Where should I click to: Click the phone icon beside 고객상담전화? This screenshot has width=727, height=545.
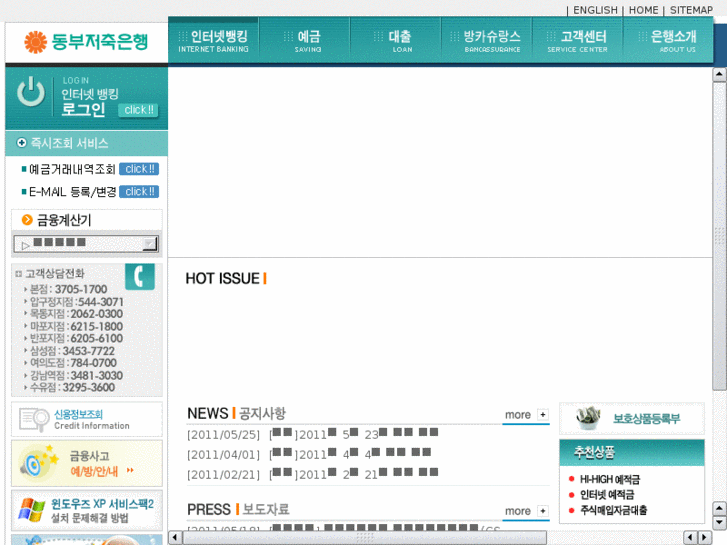coord(140,277)
